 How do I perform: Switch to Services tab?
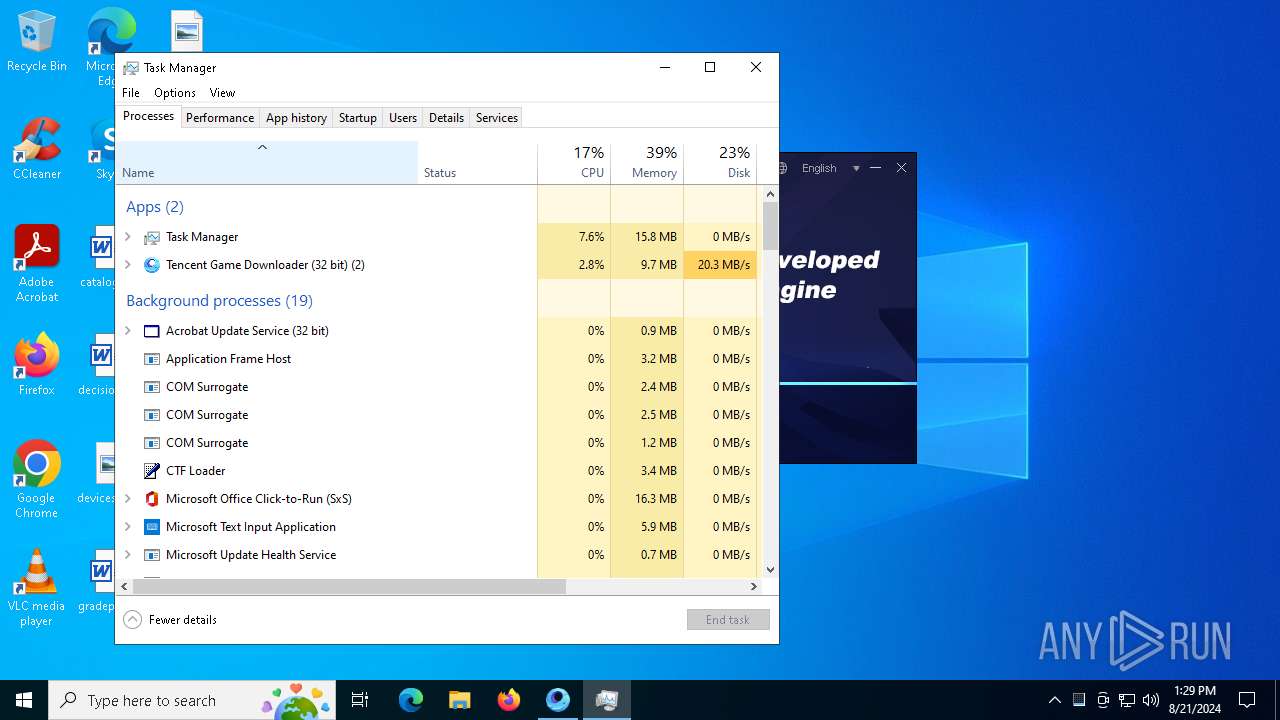(497, 118)
